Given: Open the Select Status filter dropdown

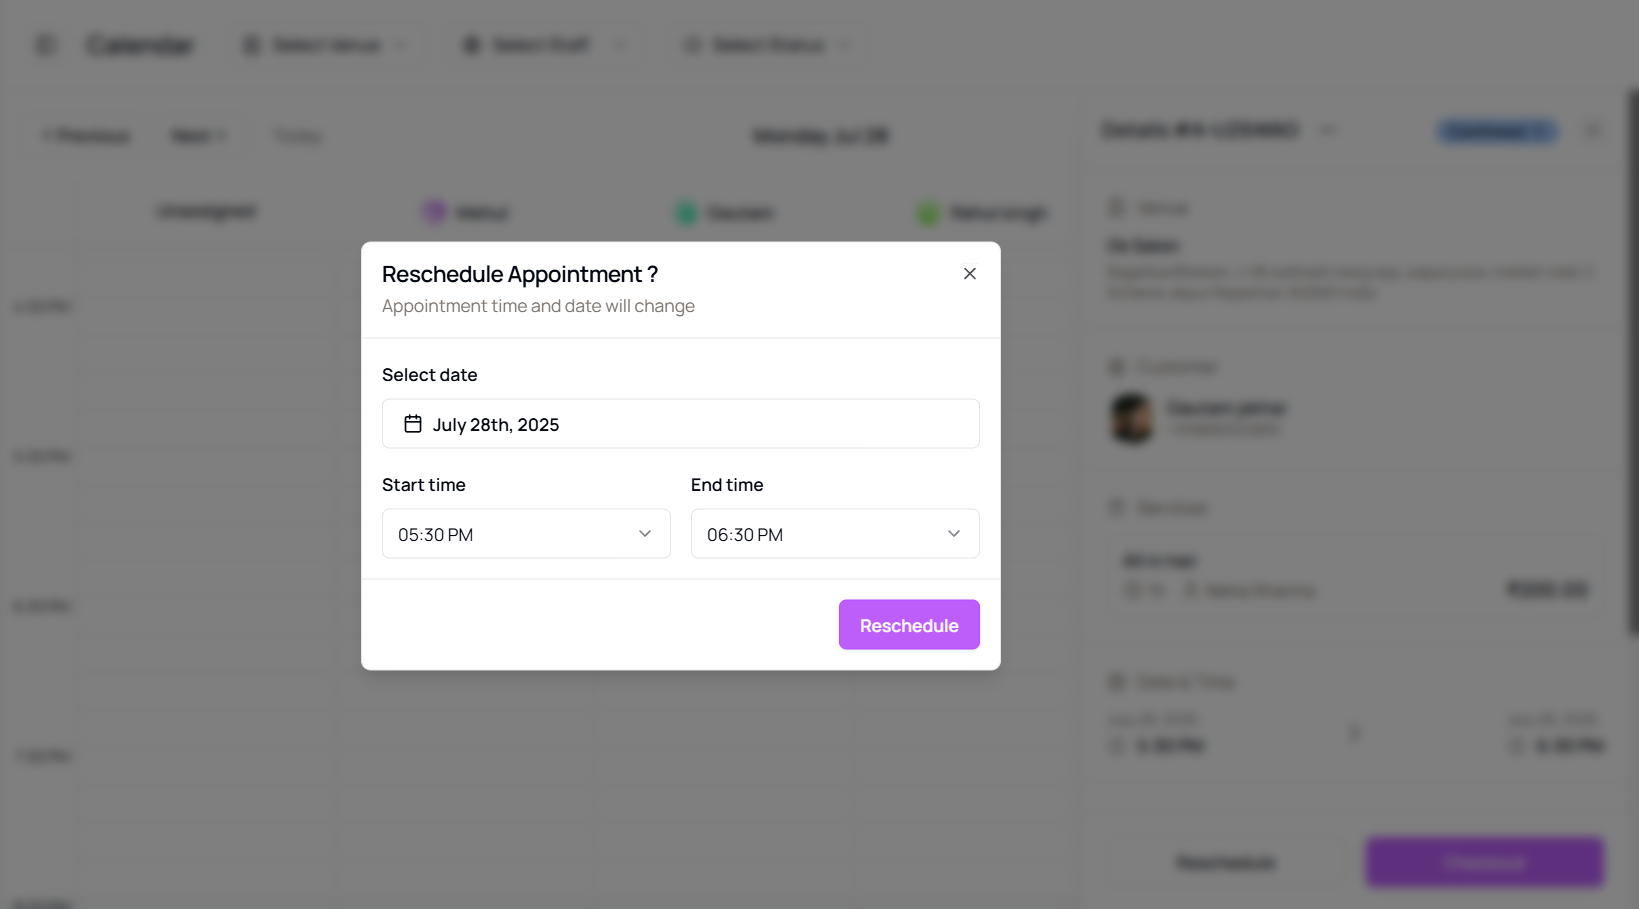Looking at the screenshot, I should coord(767,45).
